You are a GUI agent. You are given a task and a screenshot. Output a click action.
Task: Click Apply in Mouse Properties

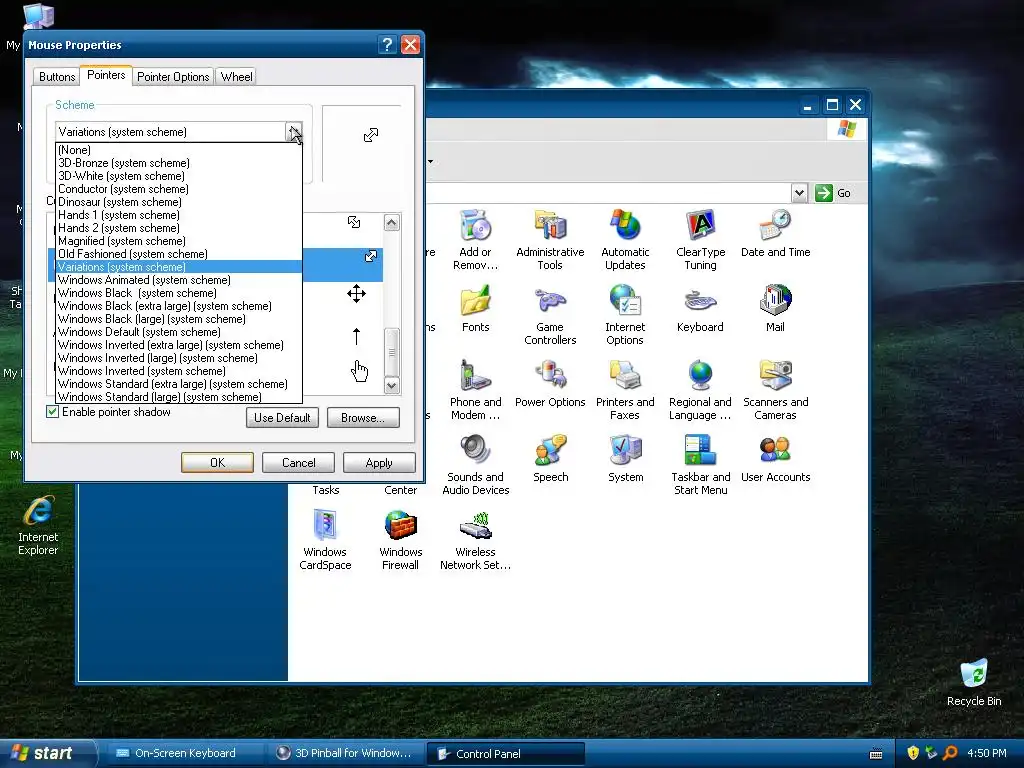[379, 462]
